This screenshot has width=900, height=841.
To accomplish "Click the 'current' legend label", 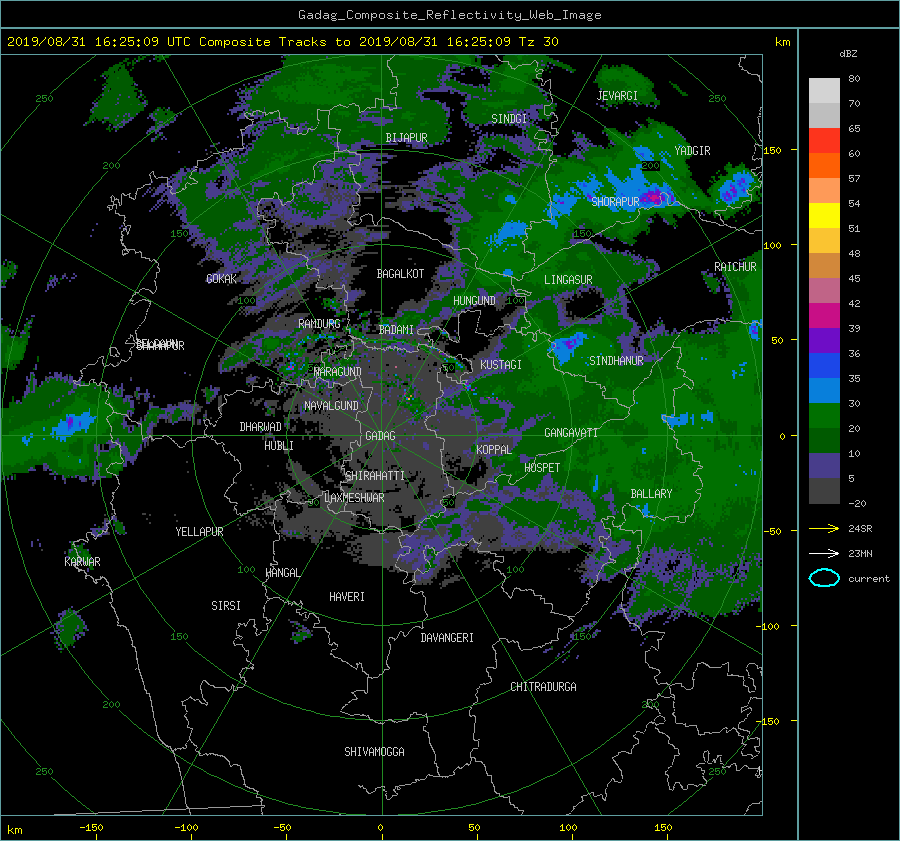I will click(x=869, y=579).
